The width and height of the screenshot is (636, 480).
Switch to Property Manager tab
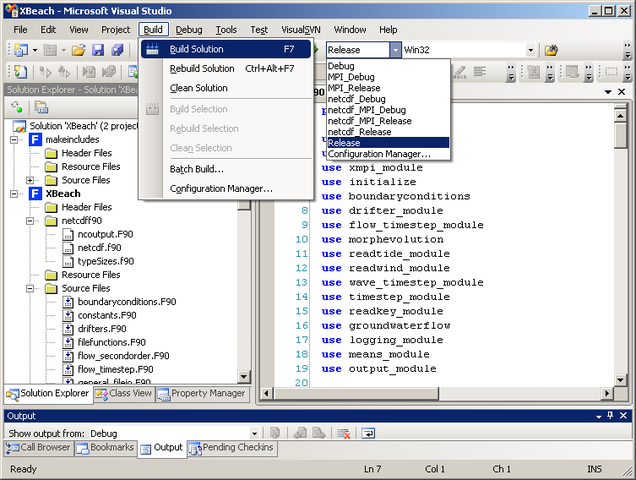pos(202,394)
